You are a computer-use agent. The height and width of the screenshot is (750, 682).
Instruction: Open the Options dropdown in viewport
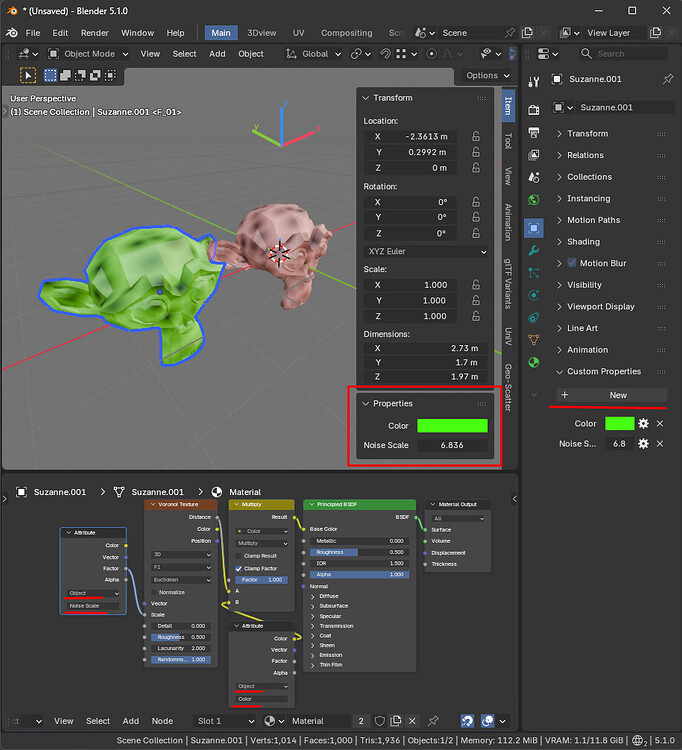[488, 76]
